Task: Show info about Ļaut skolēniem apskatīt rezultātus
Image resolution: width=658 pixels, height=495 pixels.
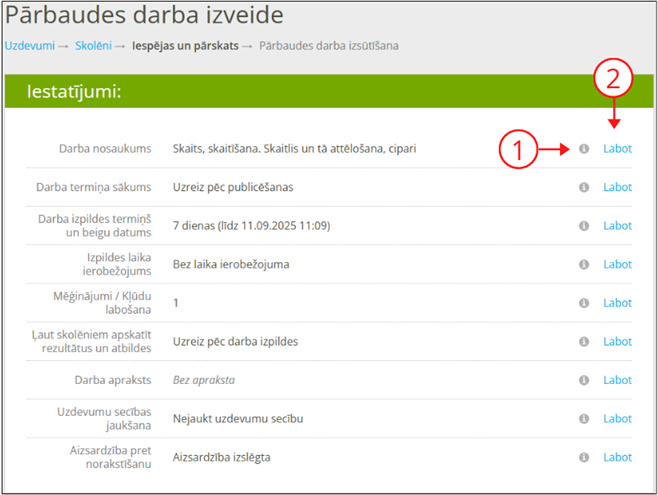Action: click(584, 342)
